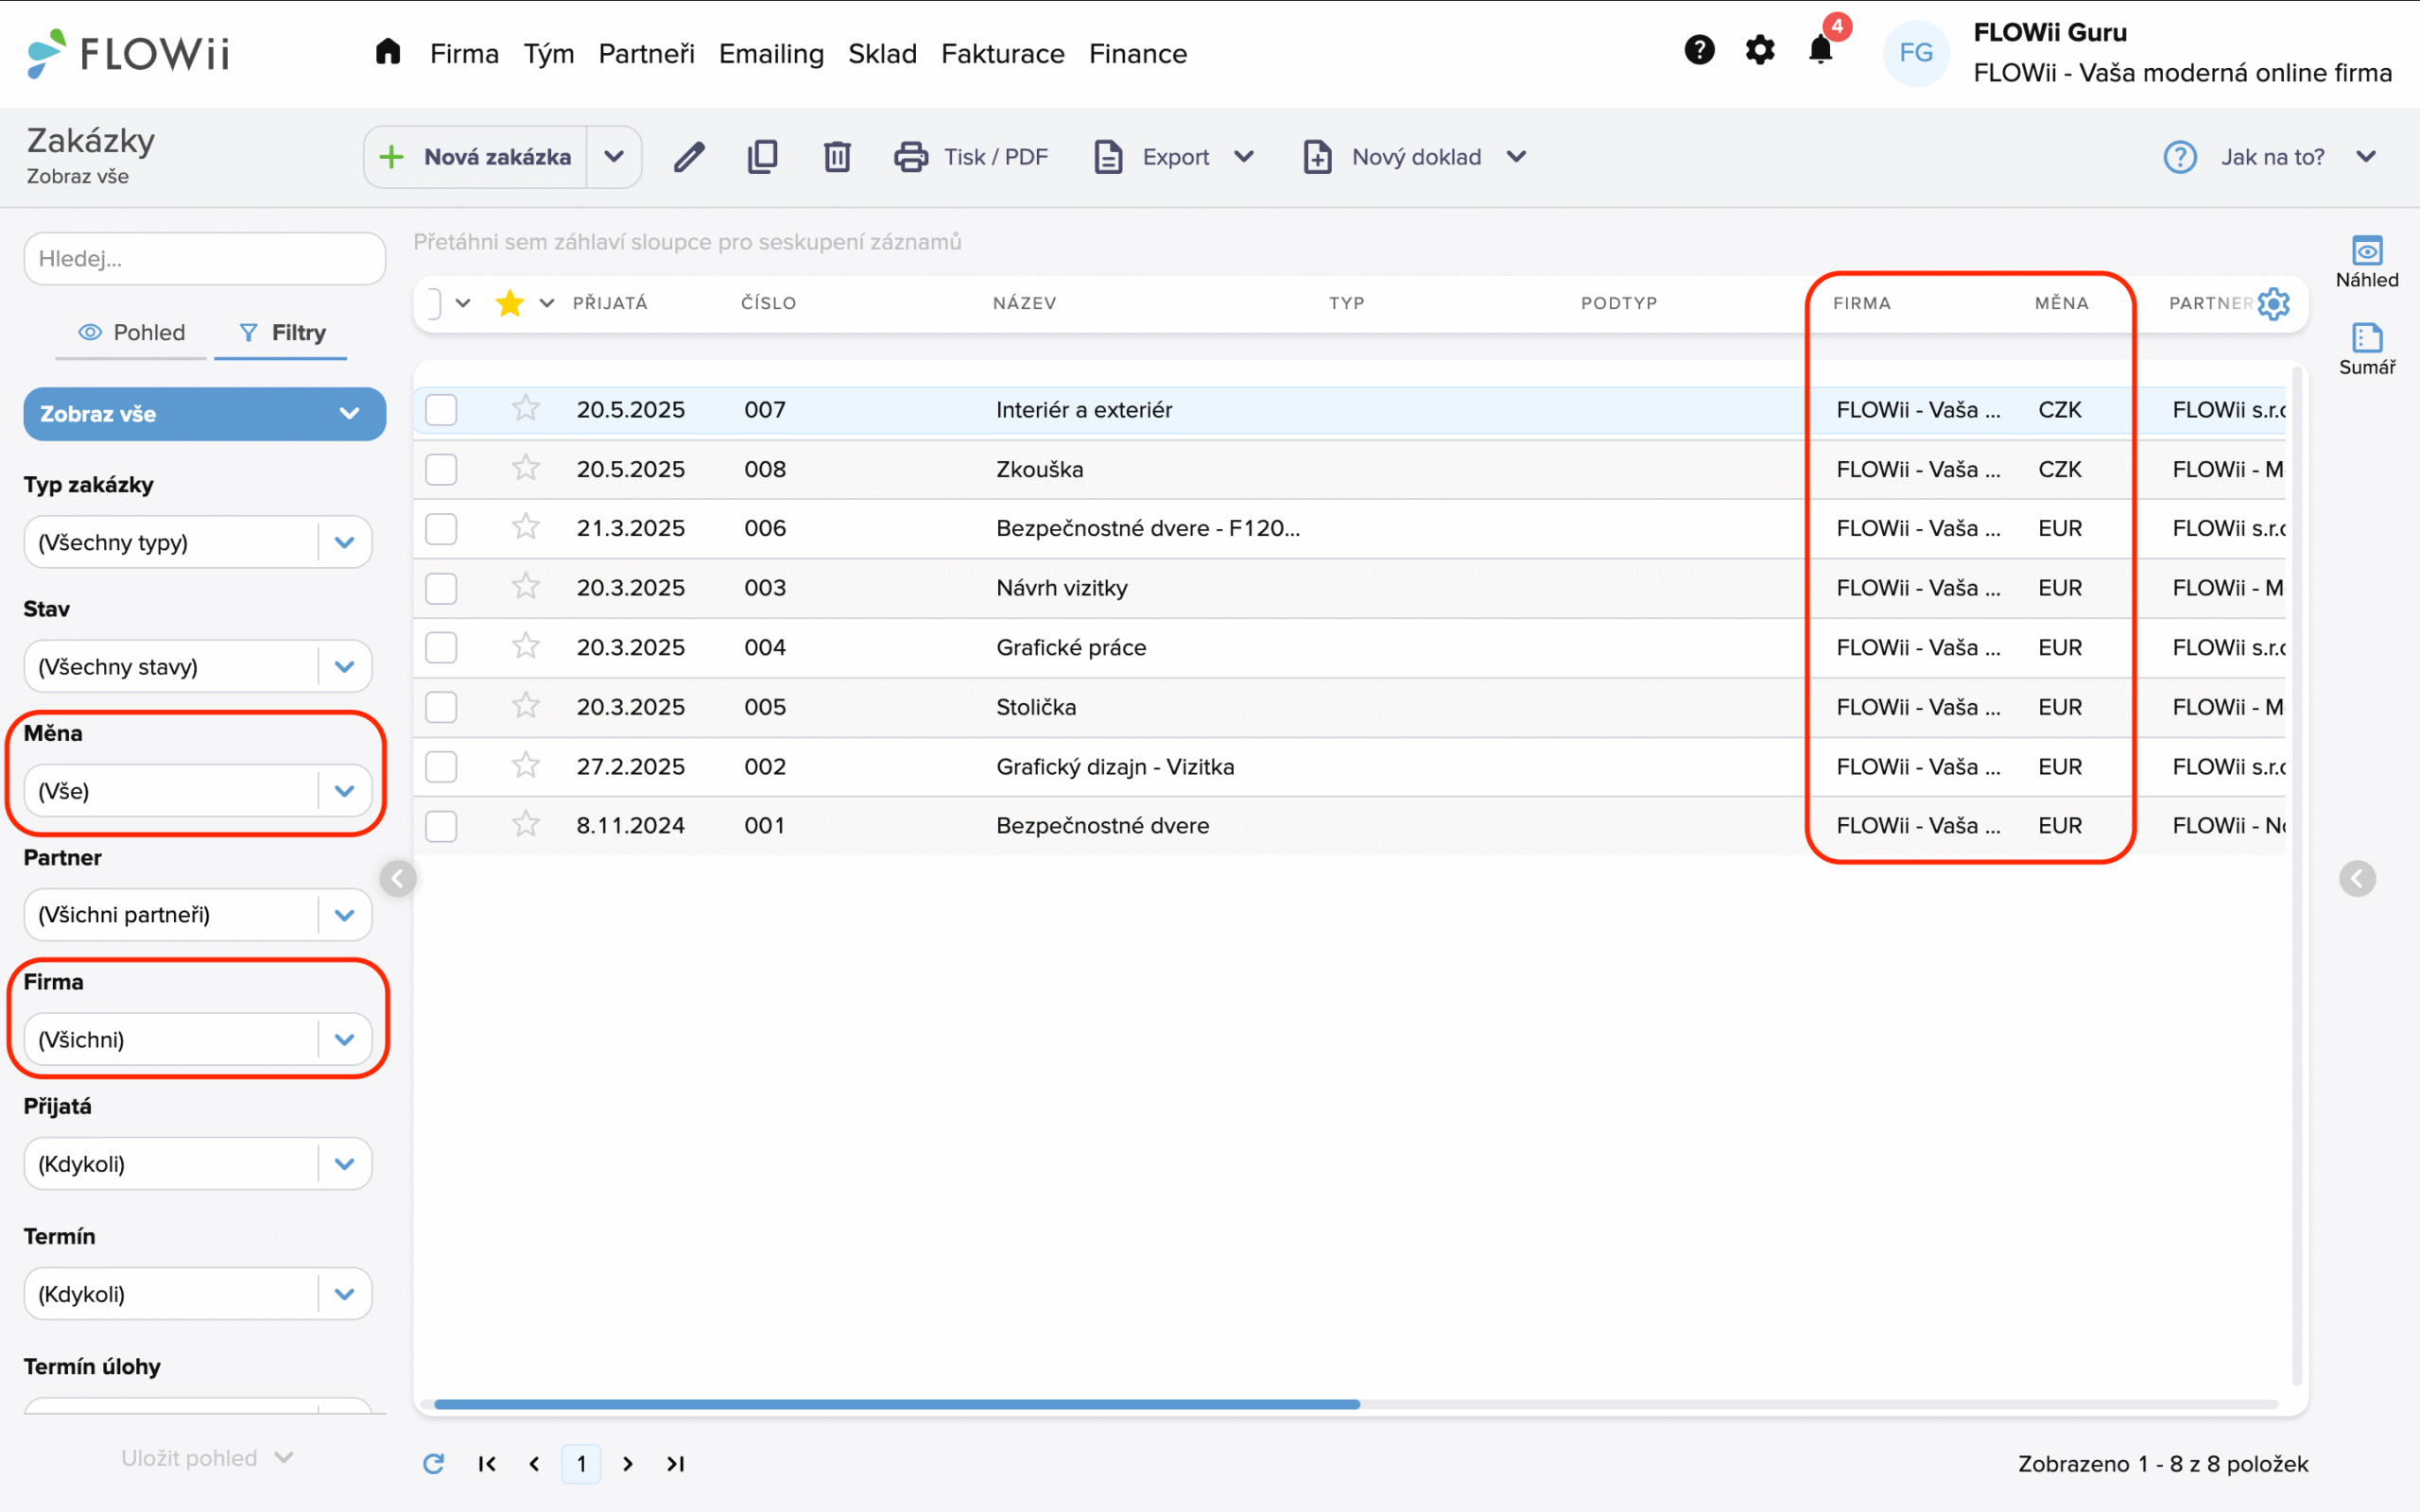The image size is (2420, 1512).
Task: Click the horizontal table scrollbar
Action: coord(897,1404)
